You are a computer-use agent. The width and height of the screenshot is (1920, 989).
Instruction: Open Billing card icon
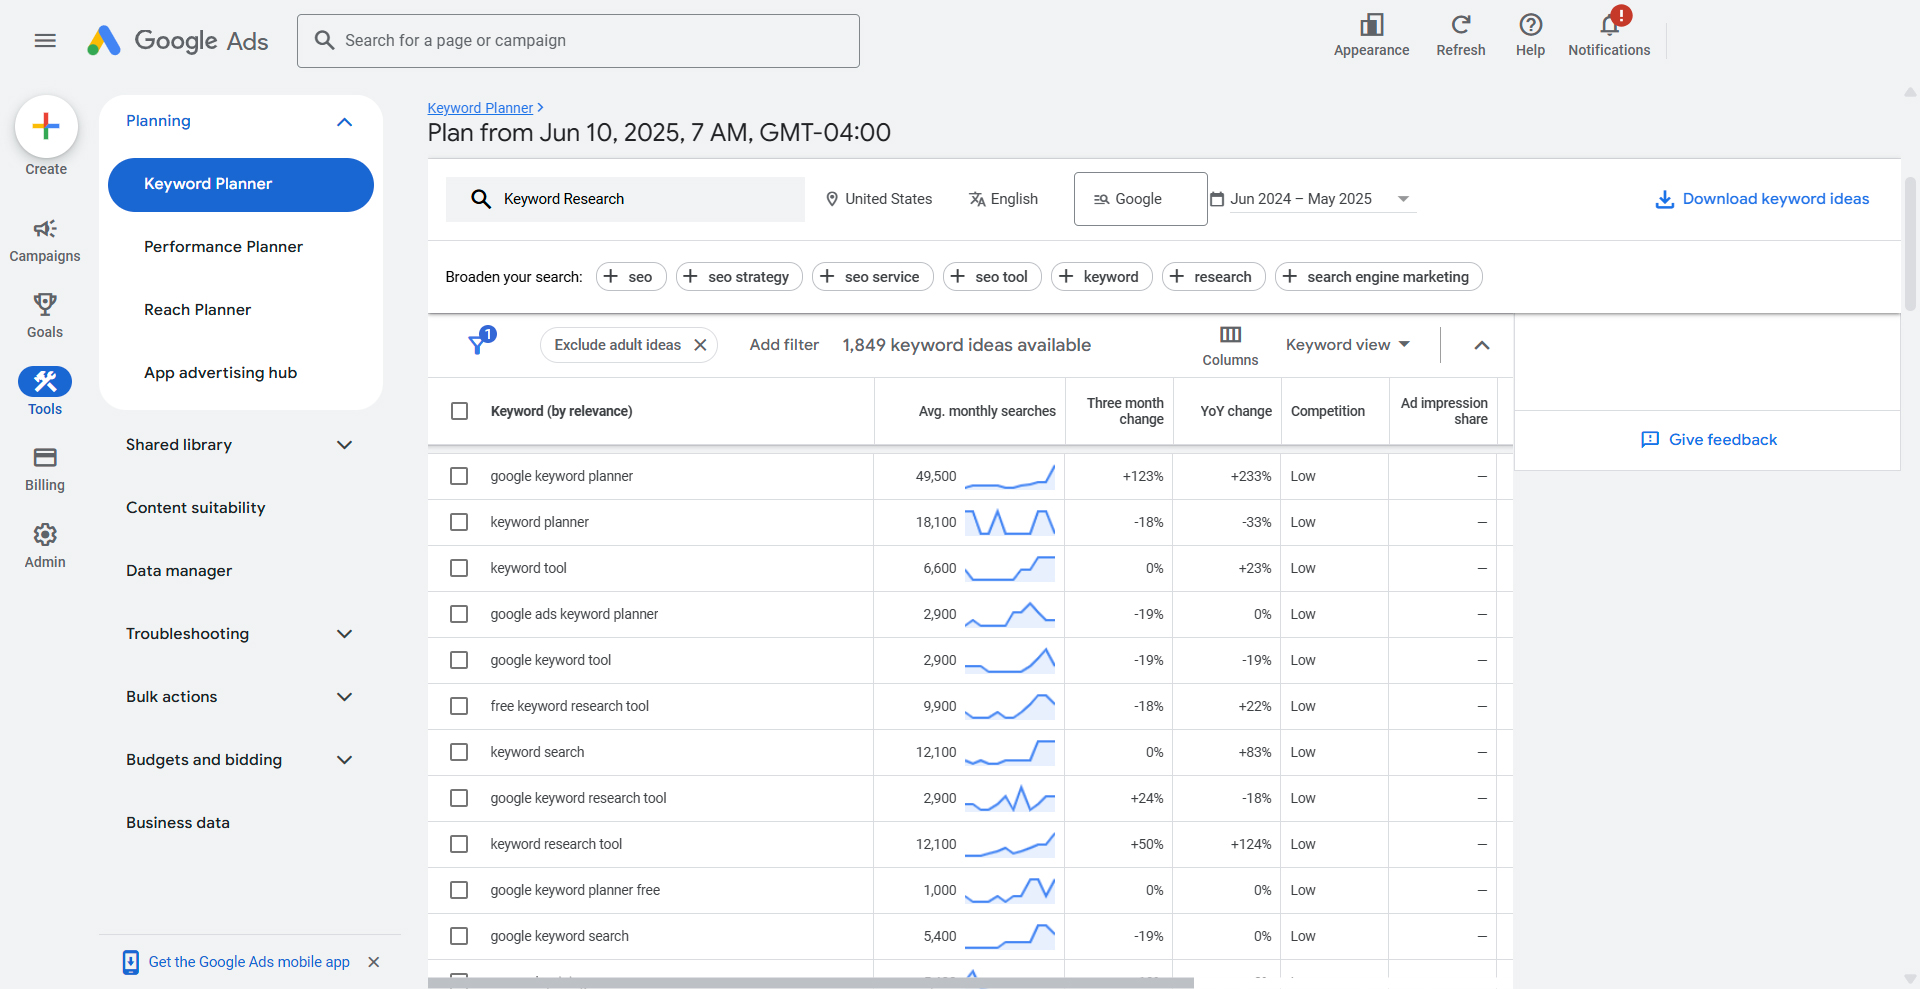tap(45, 458)
